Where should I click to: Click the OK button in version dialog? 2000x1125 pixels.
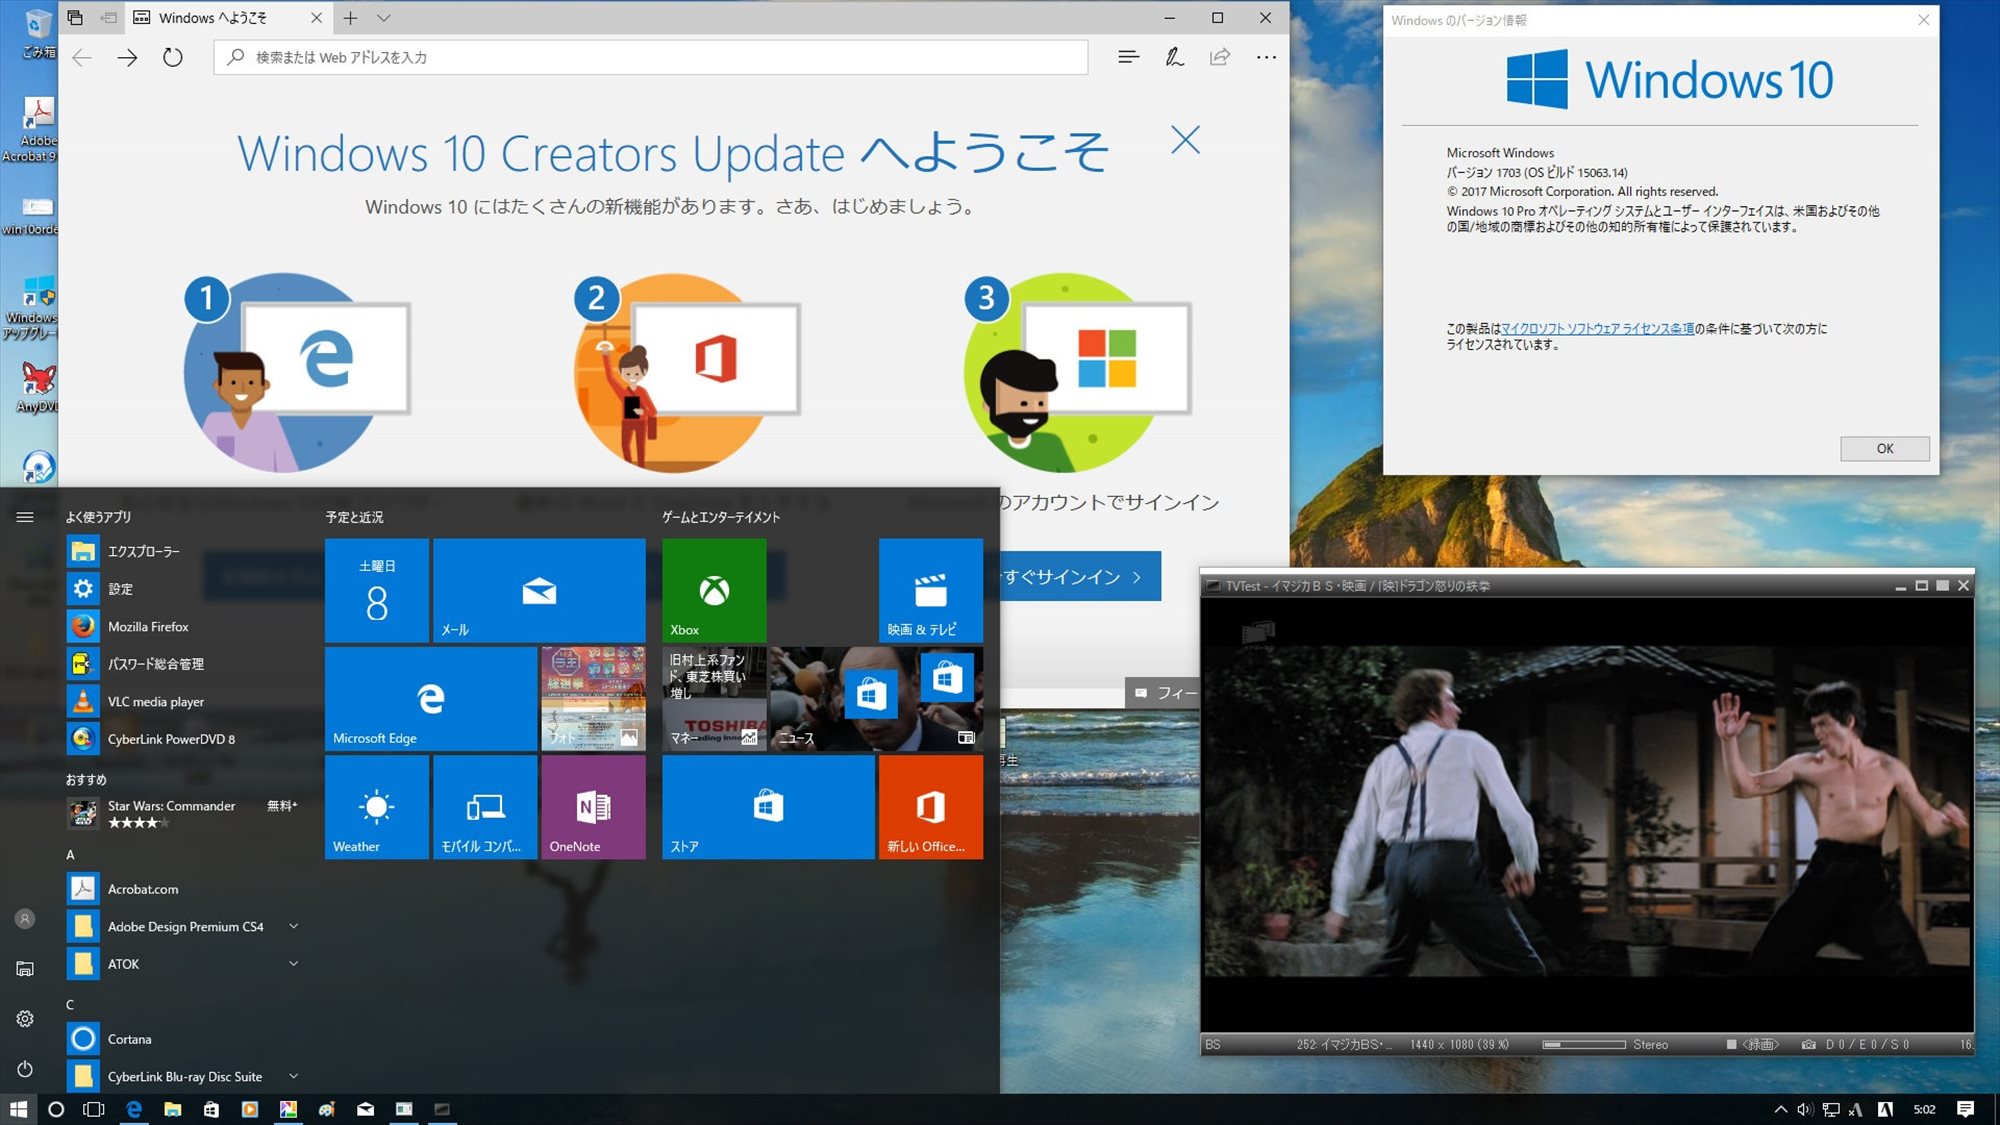(x=1884, y=449)
